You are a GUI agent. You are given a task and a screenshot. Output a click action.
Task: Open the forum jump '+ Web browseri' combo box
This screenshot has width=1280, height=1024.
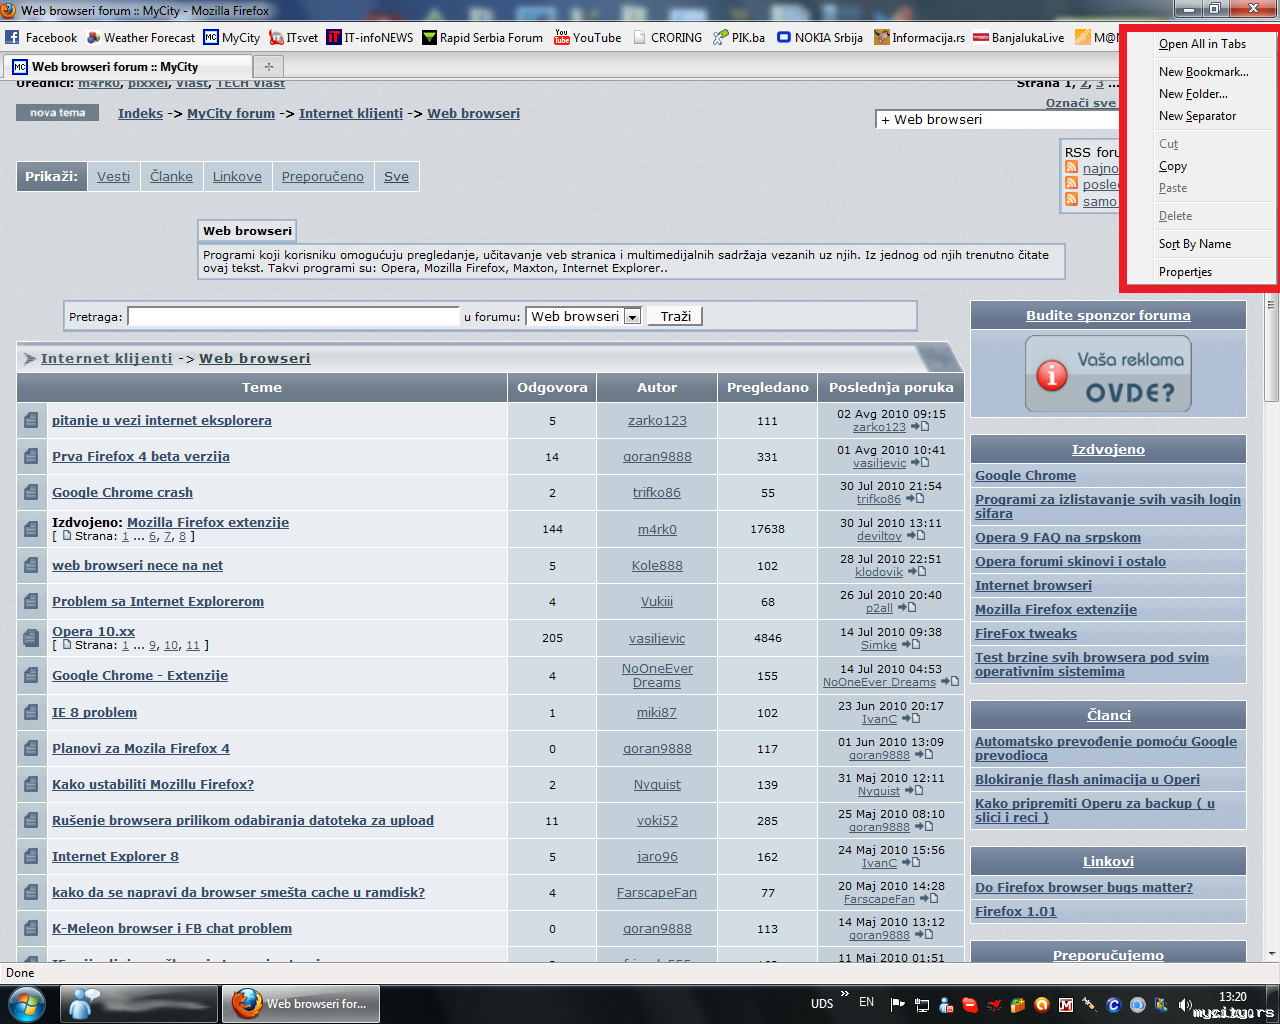[997, 119]
